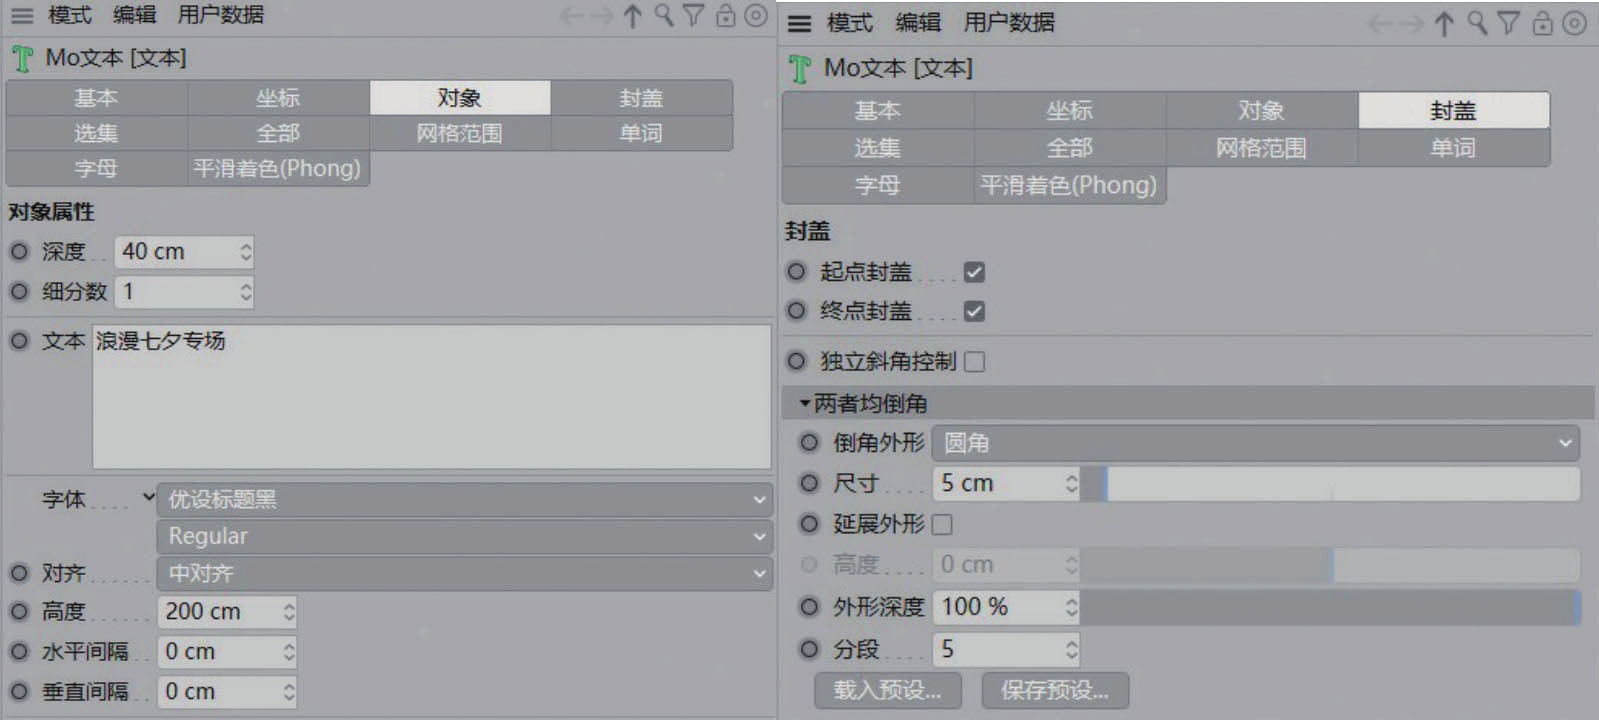Image resolution: width=1599 pixels, height=720 pixels.
Task: Click the filter funnel icon in the left panel
Action: click(x=694, y=16)
